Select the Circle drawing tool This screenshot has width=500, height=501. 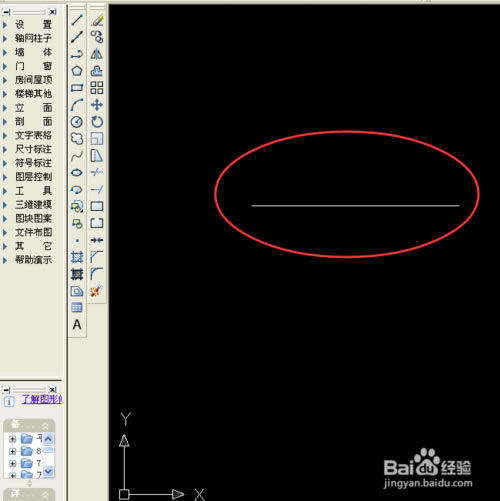coord(77,122)
